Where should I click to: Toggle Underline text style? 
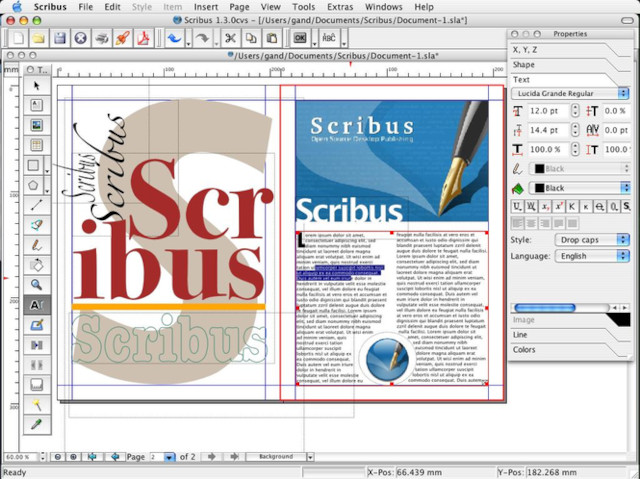(517, 206)
